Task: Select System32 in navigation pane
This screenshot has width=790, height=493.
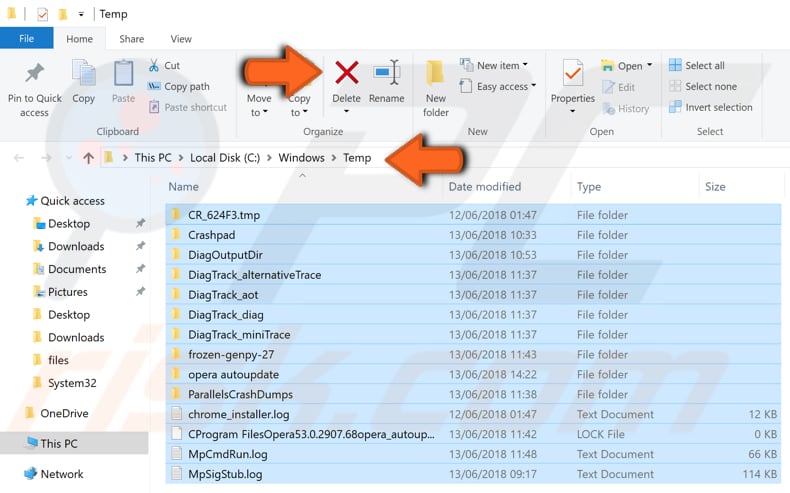Action: (x=72, y=383)
